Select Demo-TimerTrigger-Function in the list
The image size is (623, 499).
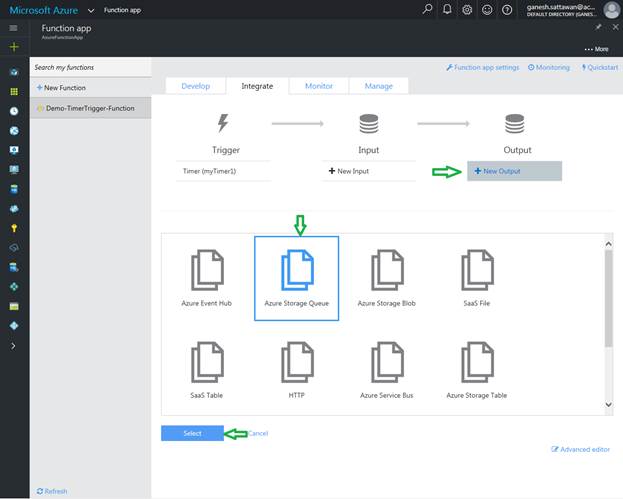point(90,107)
